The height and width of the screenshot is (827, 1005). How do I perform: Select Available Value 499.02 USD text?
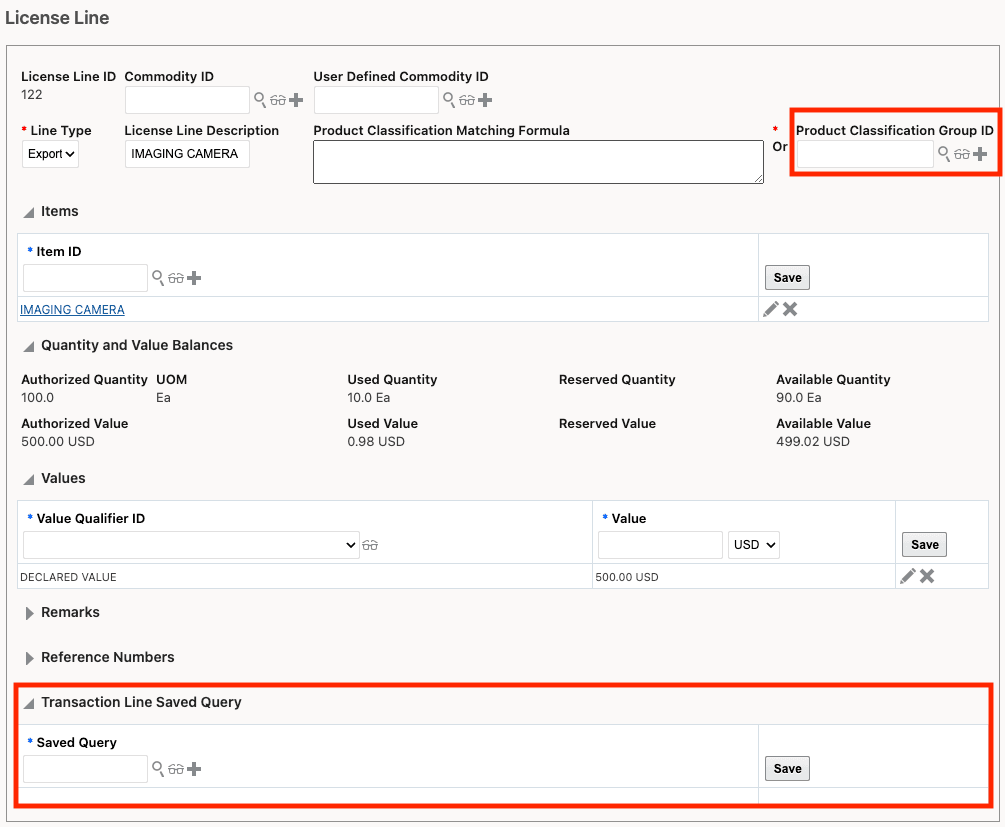pos(813,442)
